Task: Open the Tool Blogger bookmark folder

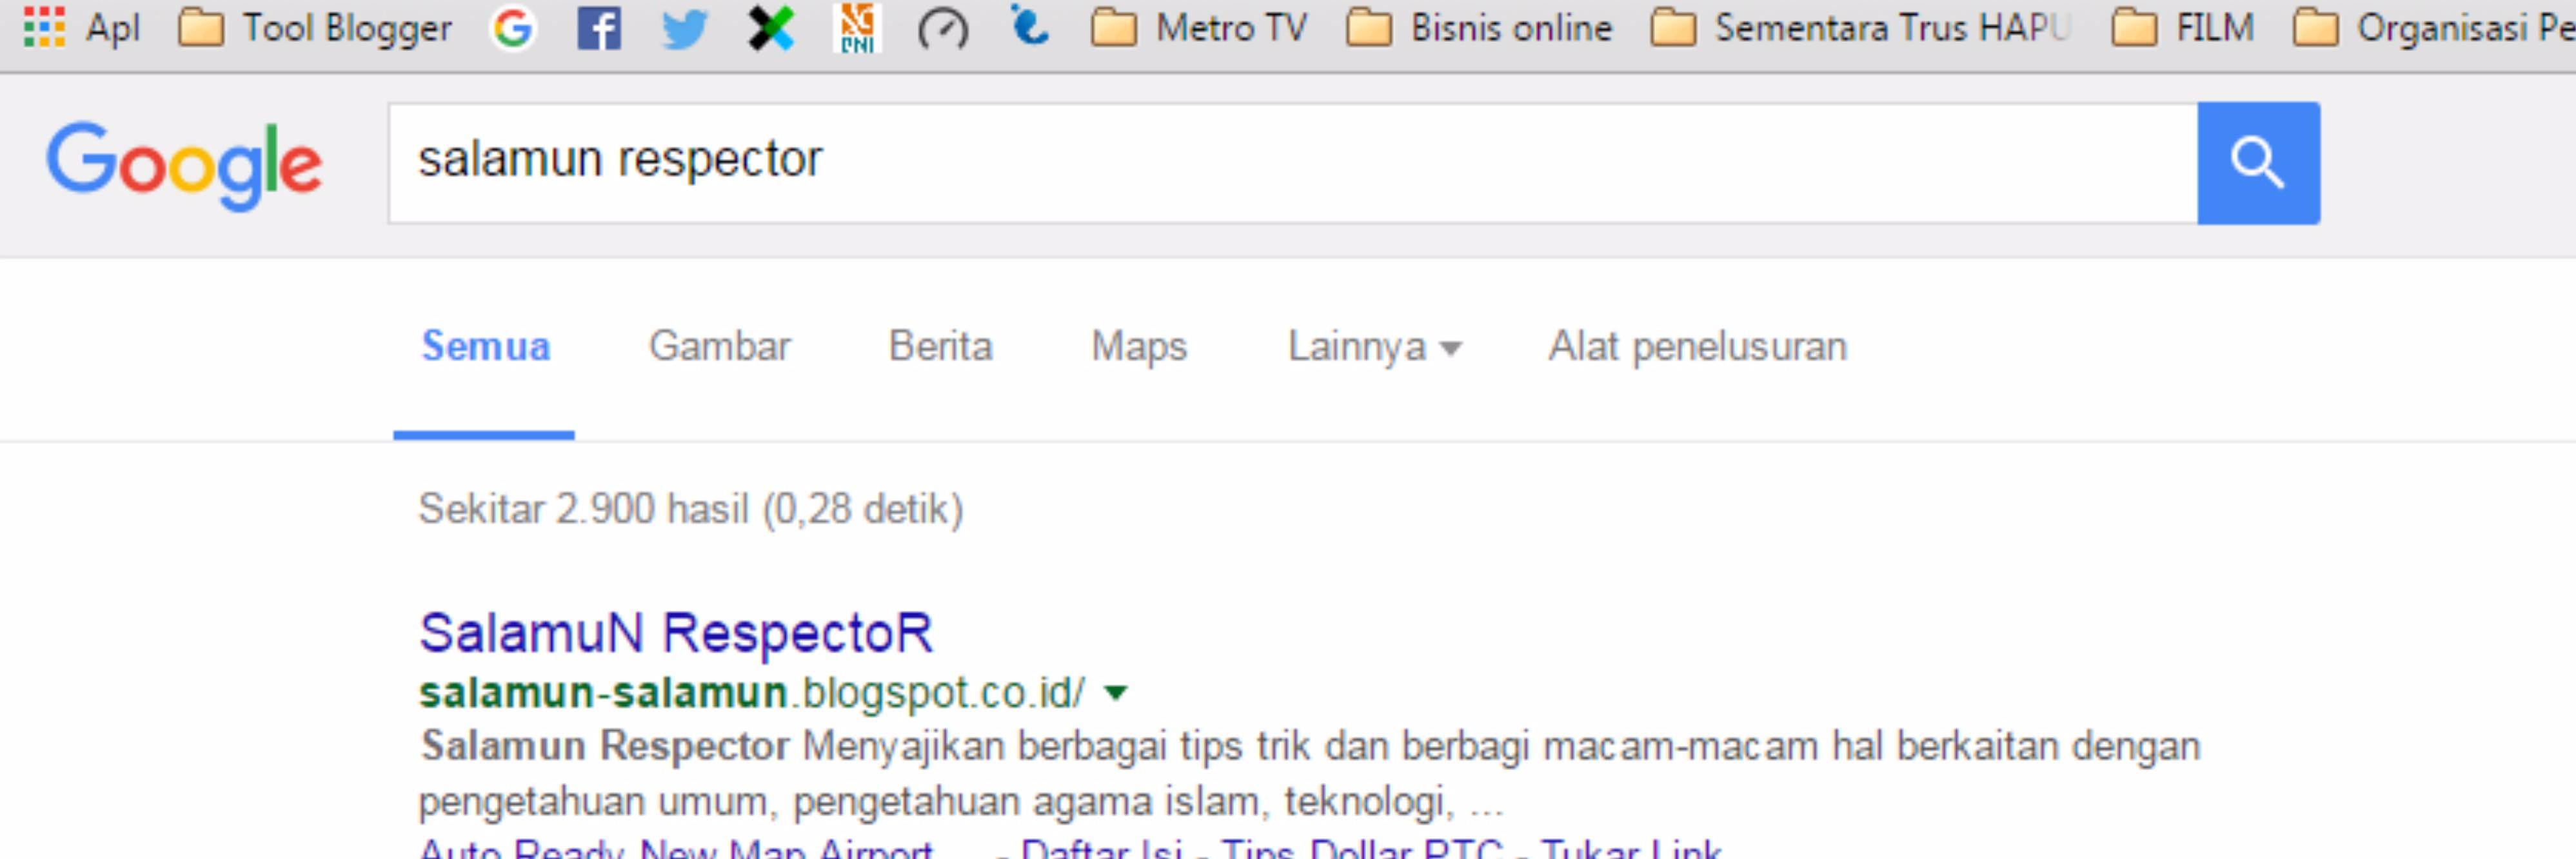Action: [315, 28]
